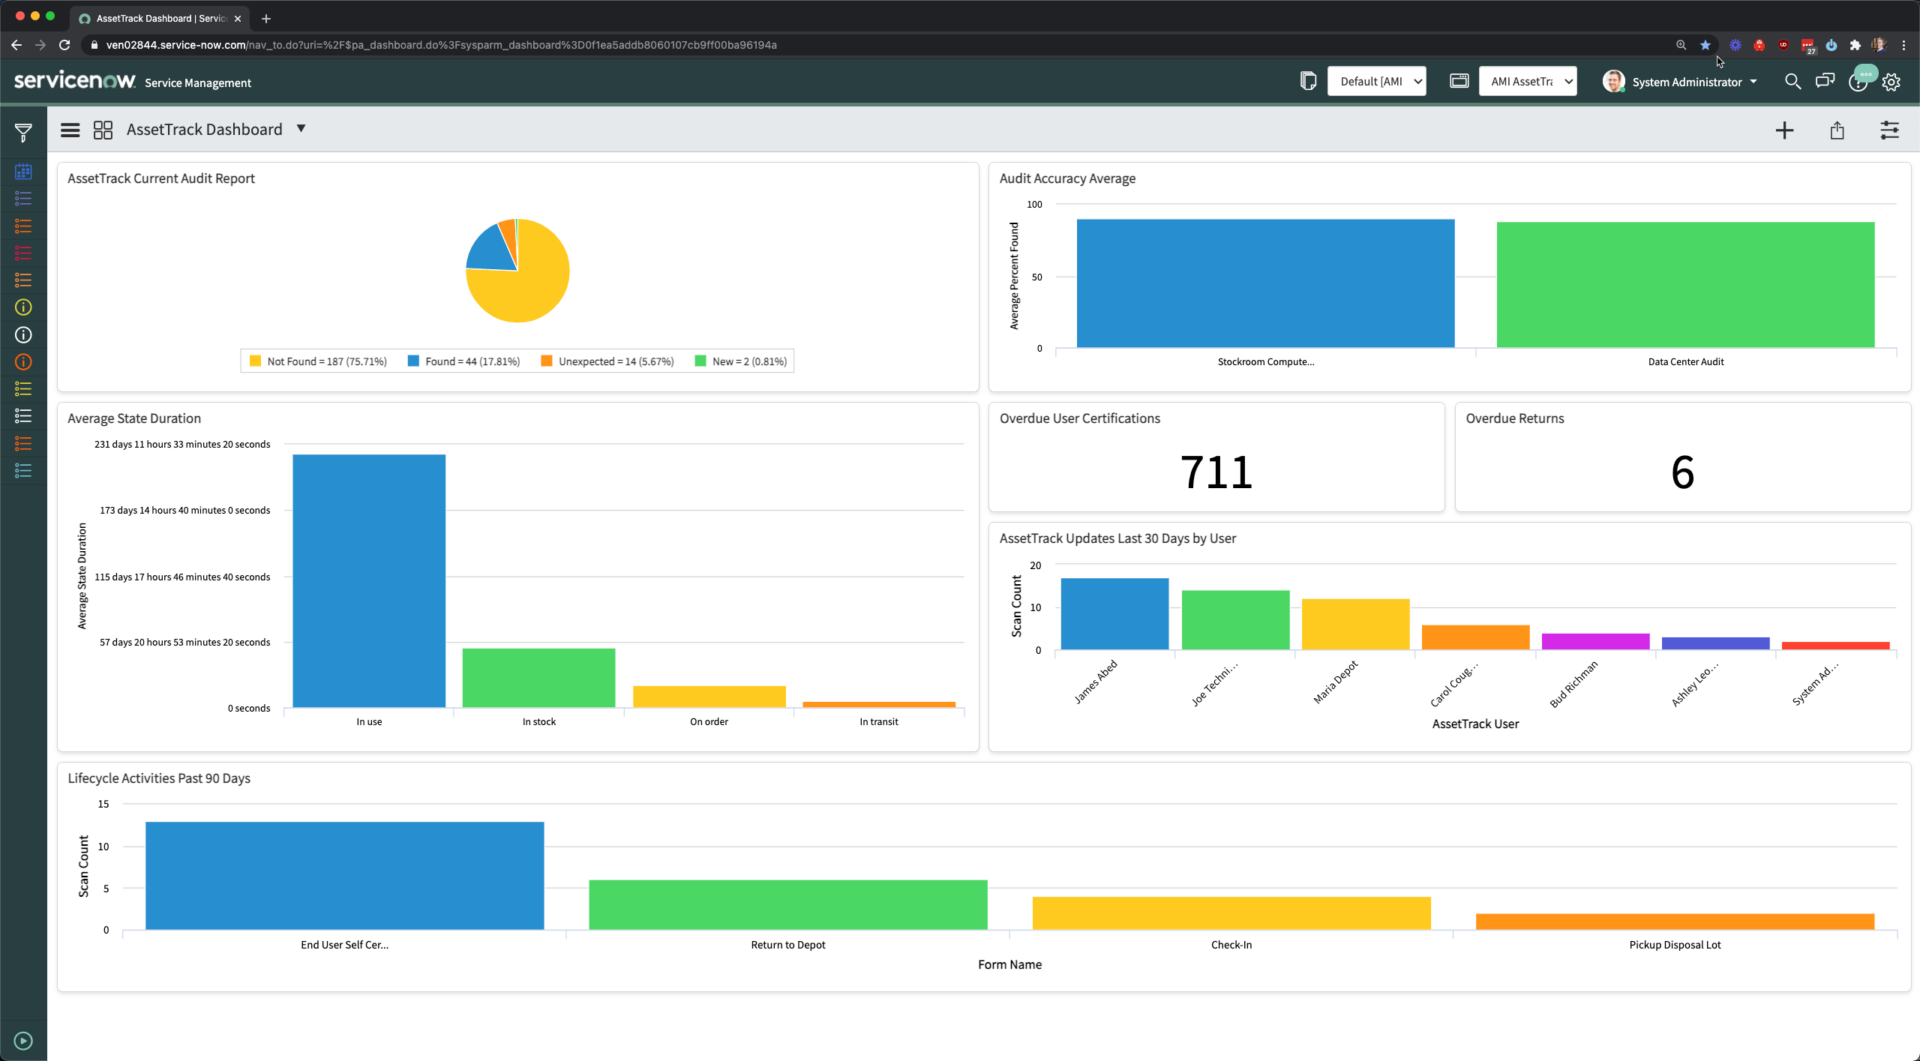Open system settings gear icon

click(1891, 82)
